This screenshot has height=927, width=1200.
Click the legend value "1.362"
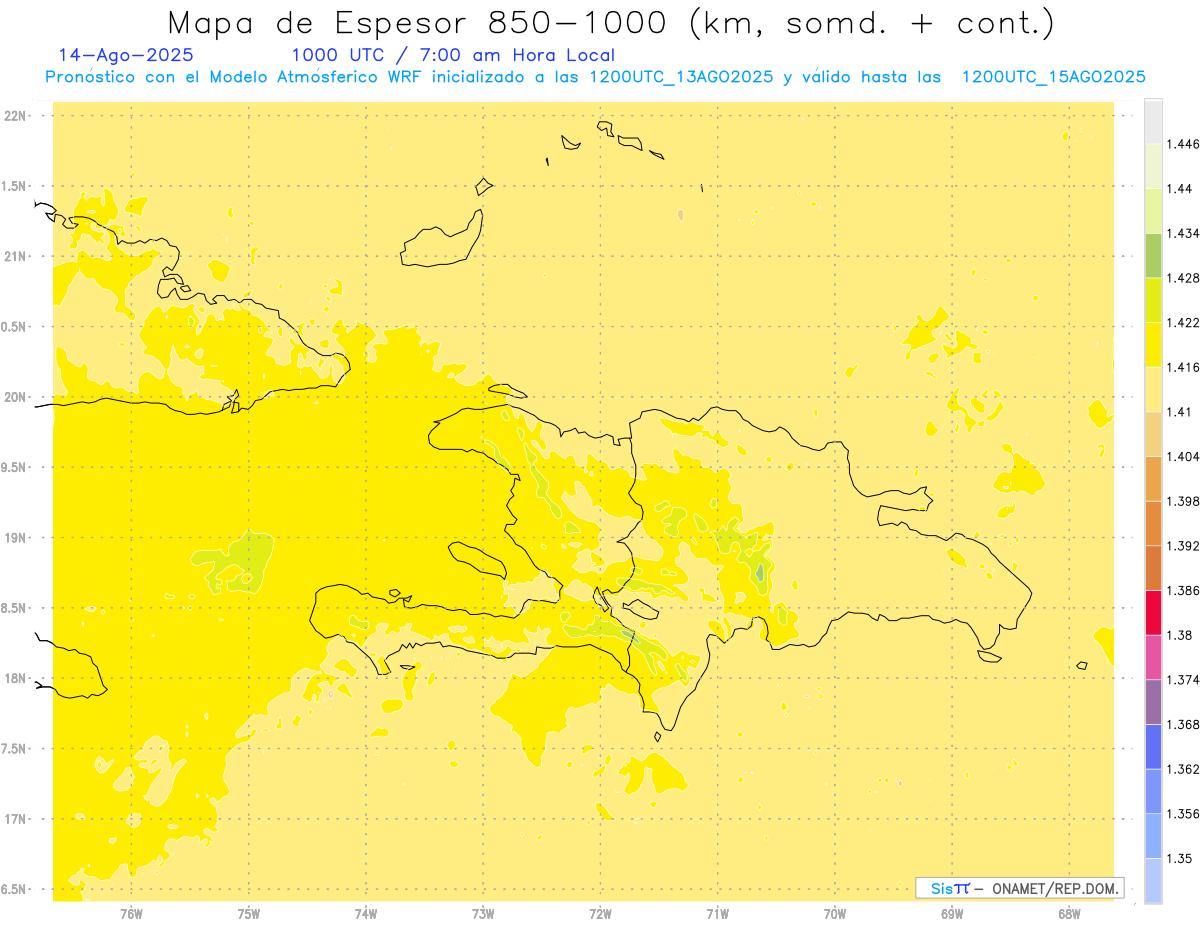click(1183, 769)
